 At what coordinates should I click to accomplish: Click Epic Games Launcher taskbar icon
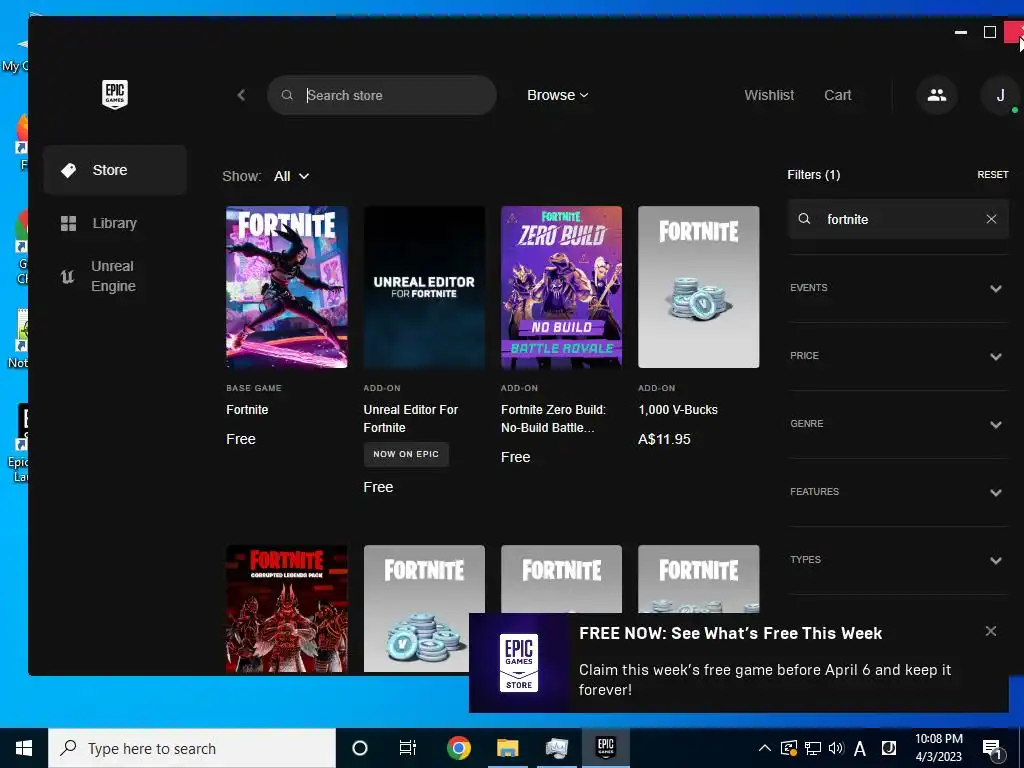click(x=605, y=748)
